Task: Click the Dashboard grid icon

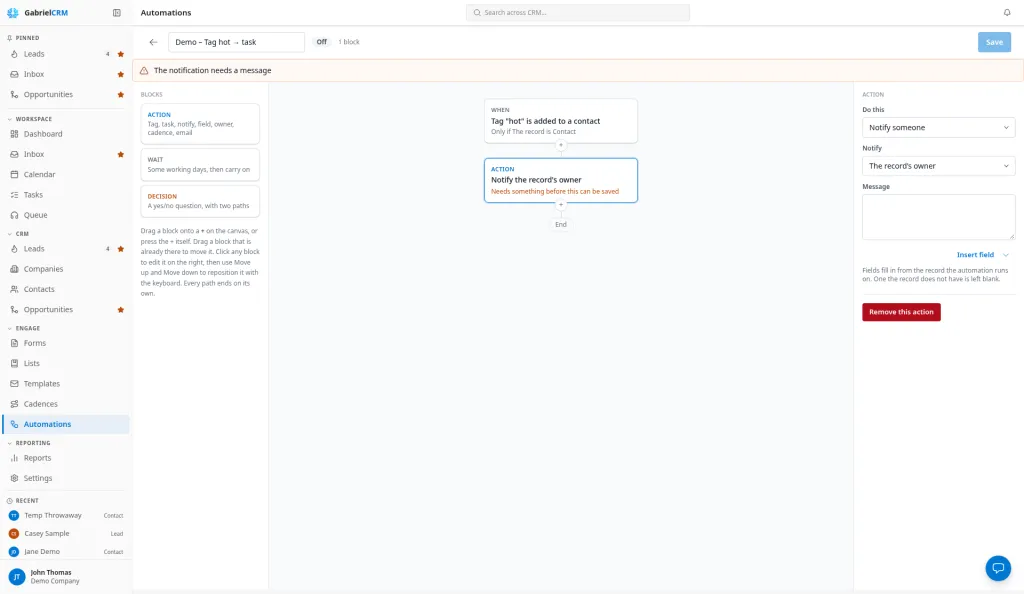Action: (x=14, y=134)
